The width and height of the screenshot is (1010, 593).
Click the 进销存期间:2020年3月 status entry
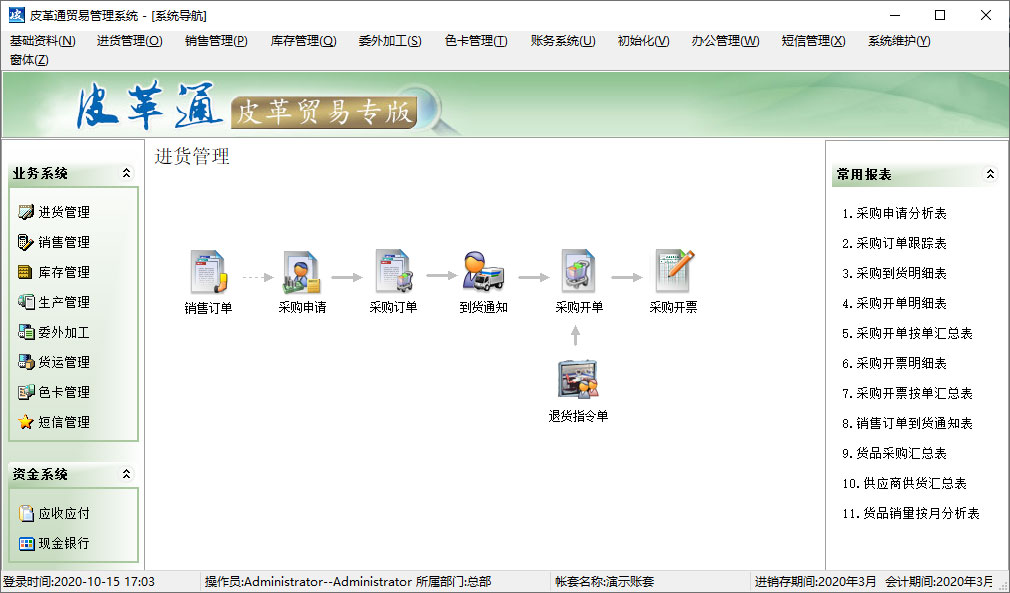tap(816, 582)
